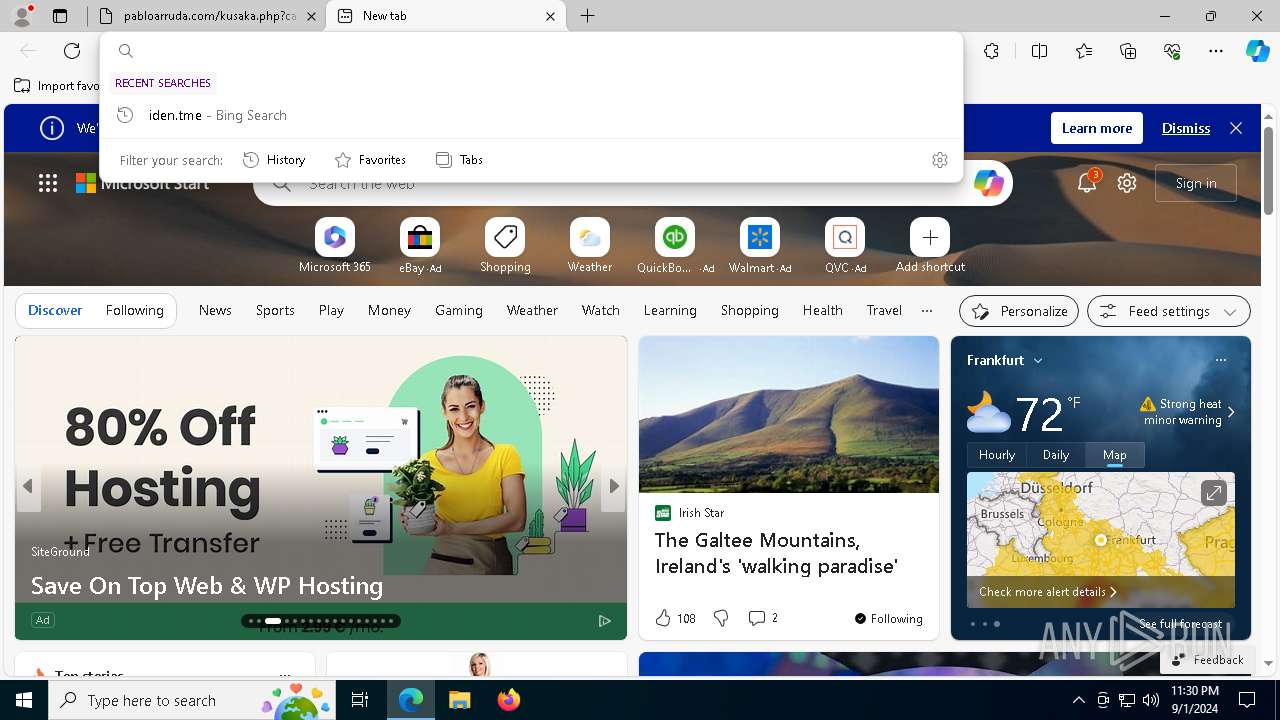Dislike the Galtee Mountains article

[x=721, y=618]
